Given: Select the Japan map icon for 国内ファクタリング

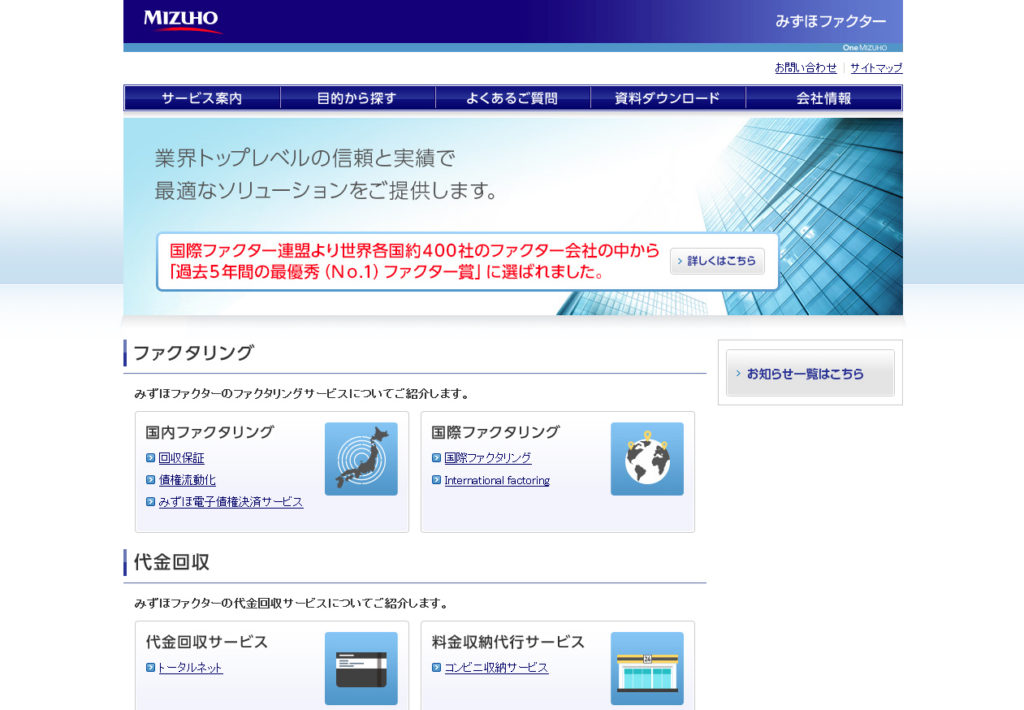Looking at the screenshot, I should pos(361,460).
